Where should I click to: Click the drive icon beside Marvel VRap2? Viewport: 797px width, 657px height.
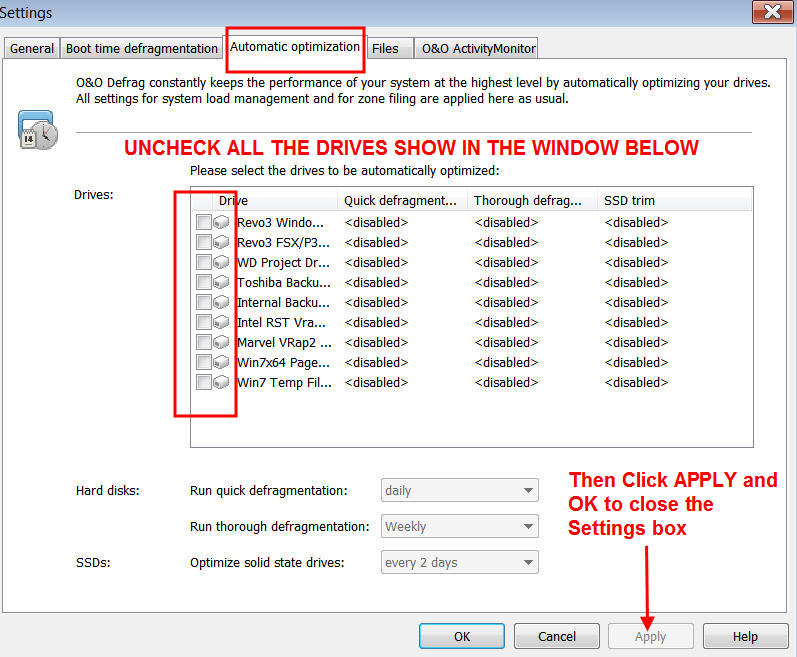pos(221,342)
